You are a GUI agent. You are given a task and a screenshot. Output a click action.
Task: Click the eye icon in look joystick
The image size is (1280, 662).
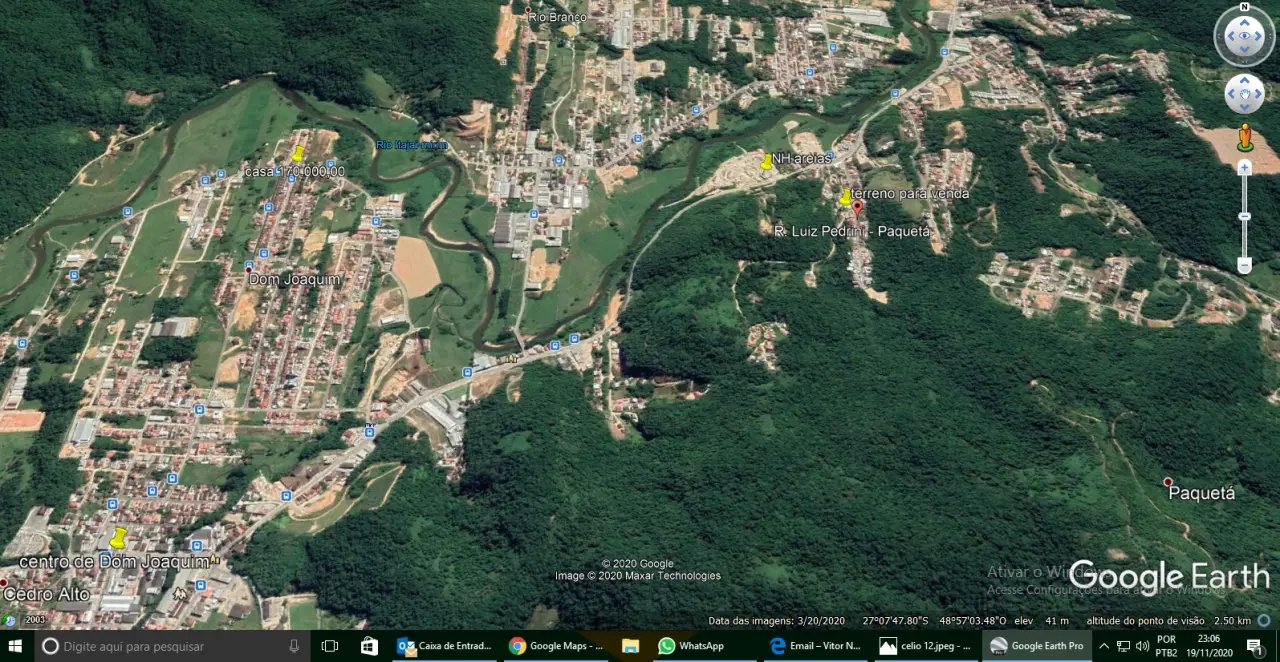coord(1244,37)
